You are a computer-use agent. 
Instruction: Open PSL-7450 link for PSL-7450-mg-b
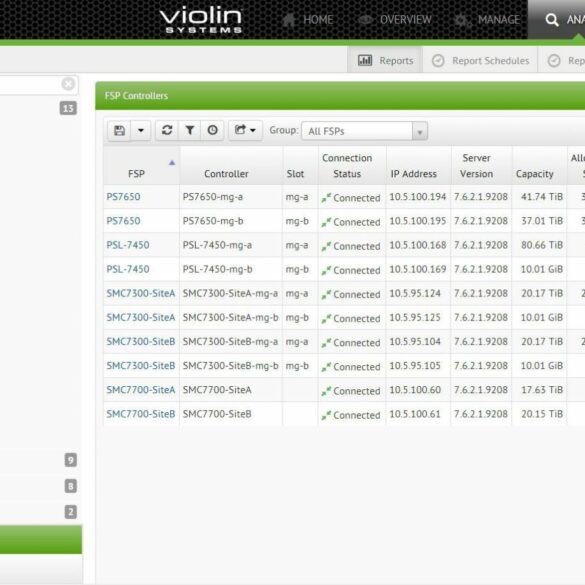[x=128, y=269]
